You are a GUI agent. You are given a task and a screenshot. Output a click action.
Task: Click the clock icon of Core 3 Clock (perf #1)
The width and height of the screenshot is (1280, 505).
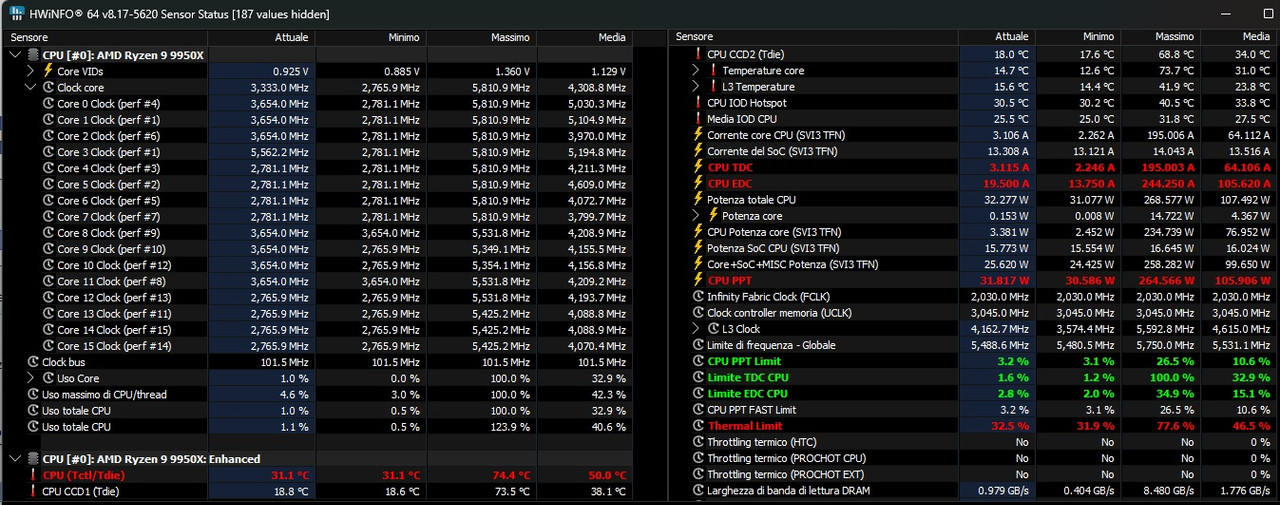coord(48,152)
